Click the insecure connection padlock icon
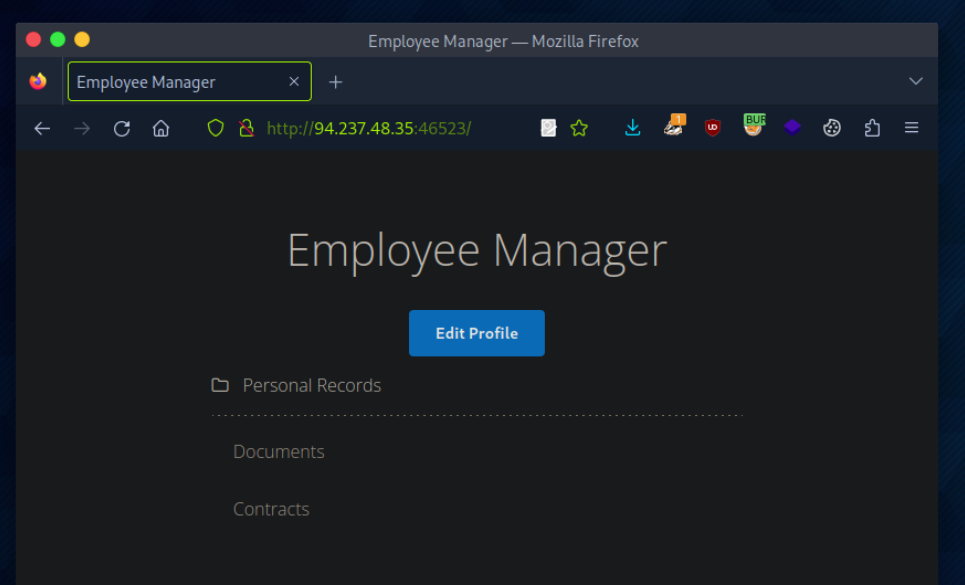The image size is (965, 585). click(x=246, y=128)
